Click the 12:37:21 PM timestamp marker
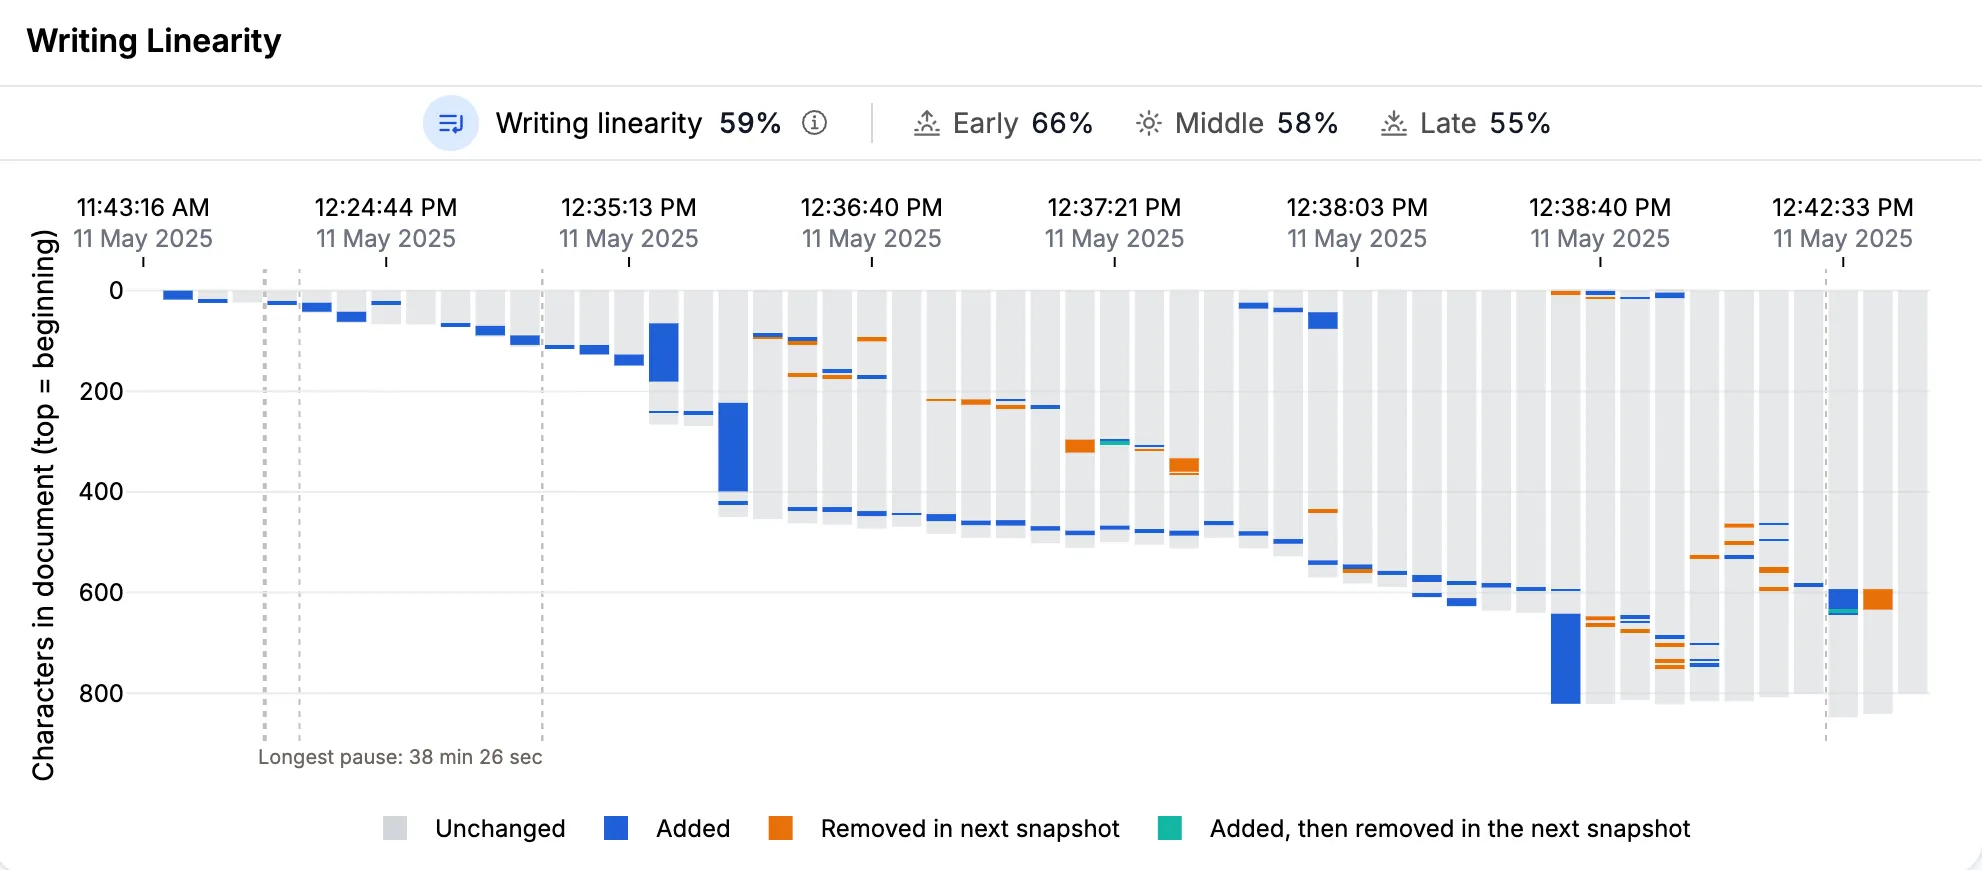 pos(1114,223)
